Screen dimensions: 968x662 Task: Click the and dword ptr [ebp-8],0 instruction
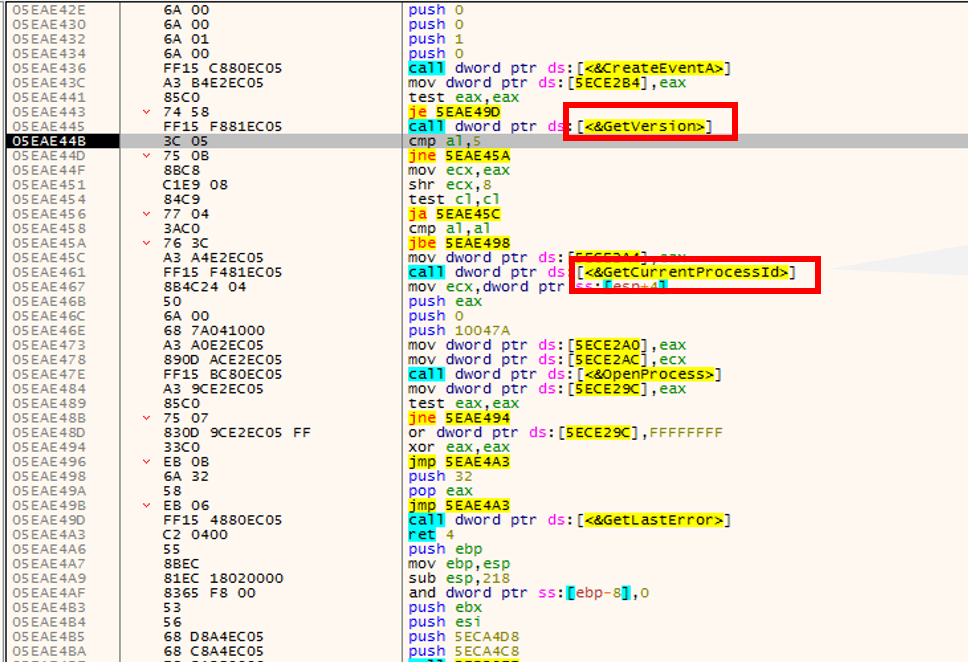point(528,593)
